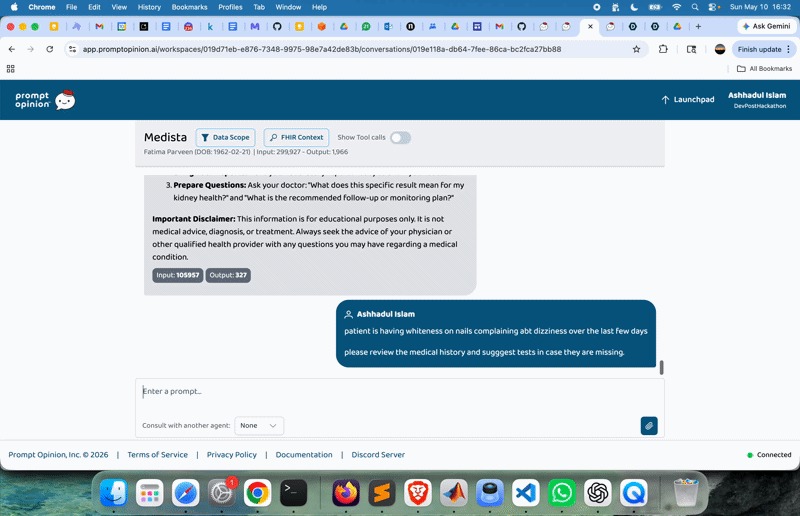
Task: Open the apps grid shortcut in the bookmarks bar
Action: [11, 69]
